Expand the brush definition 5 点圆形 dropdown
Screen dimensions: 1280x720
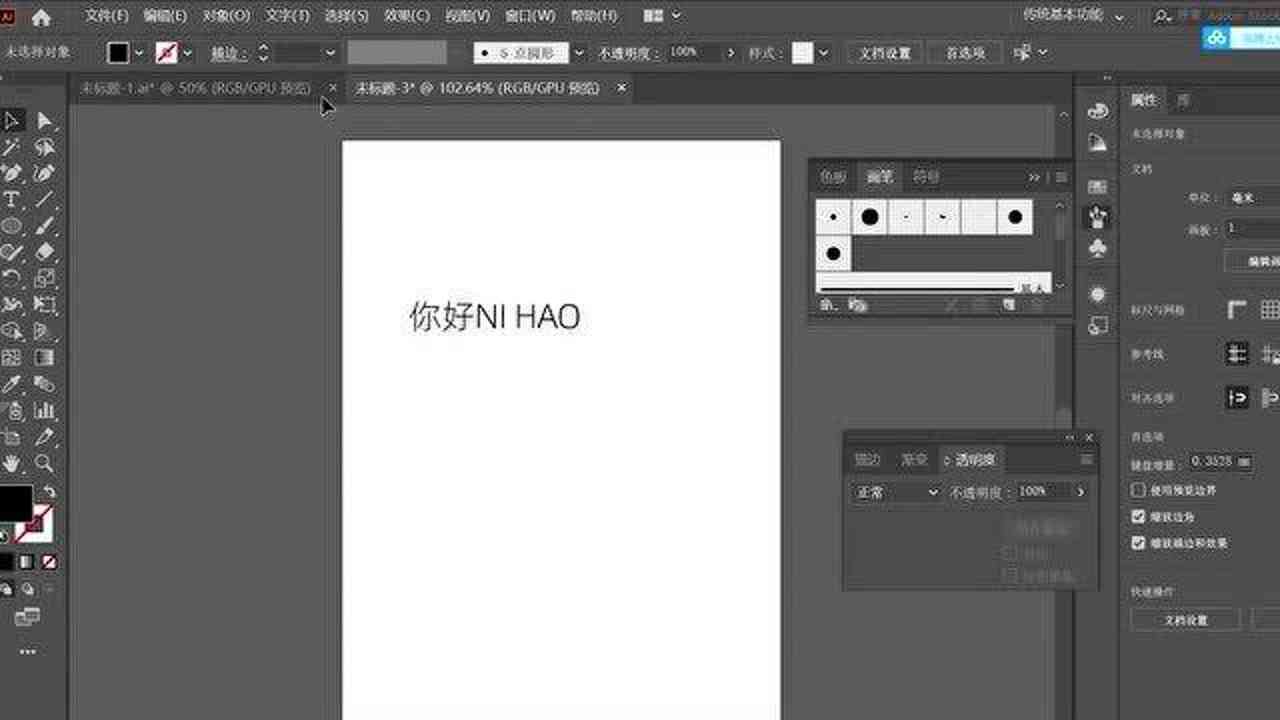(x=579, y=53)
